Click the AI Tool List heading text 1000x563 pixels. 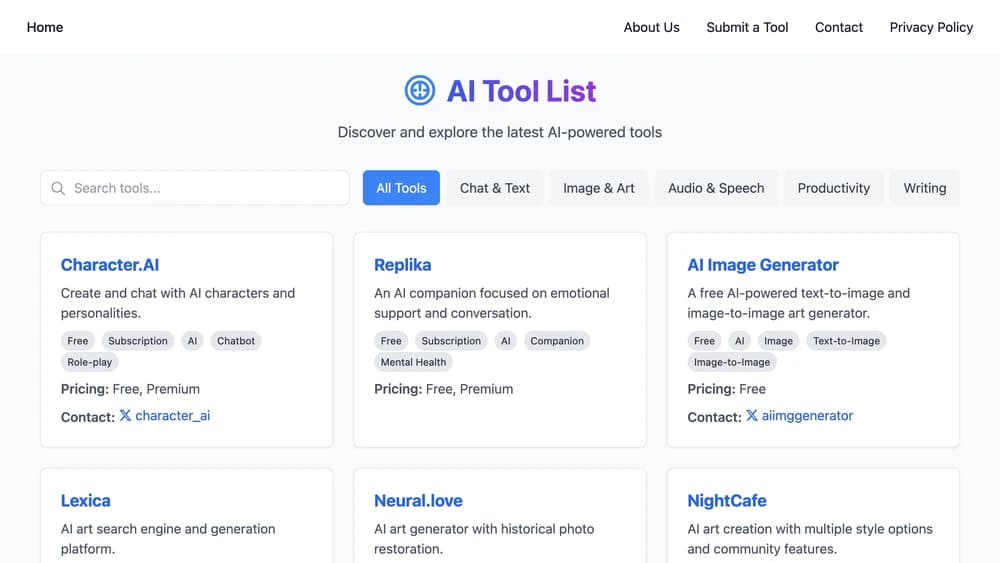tap(521, 91)
